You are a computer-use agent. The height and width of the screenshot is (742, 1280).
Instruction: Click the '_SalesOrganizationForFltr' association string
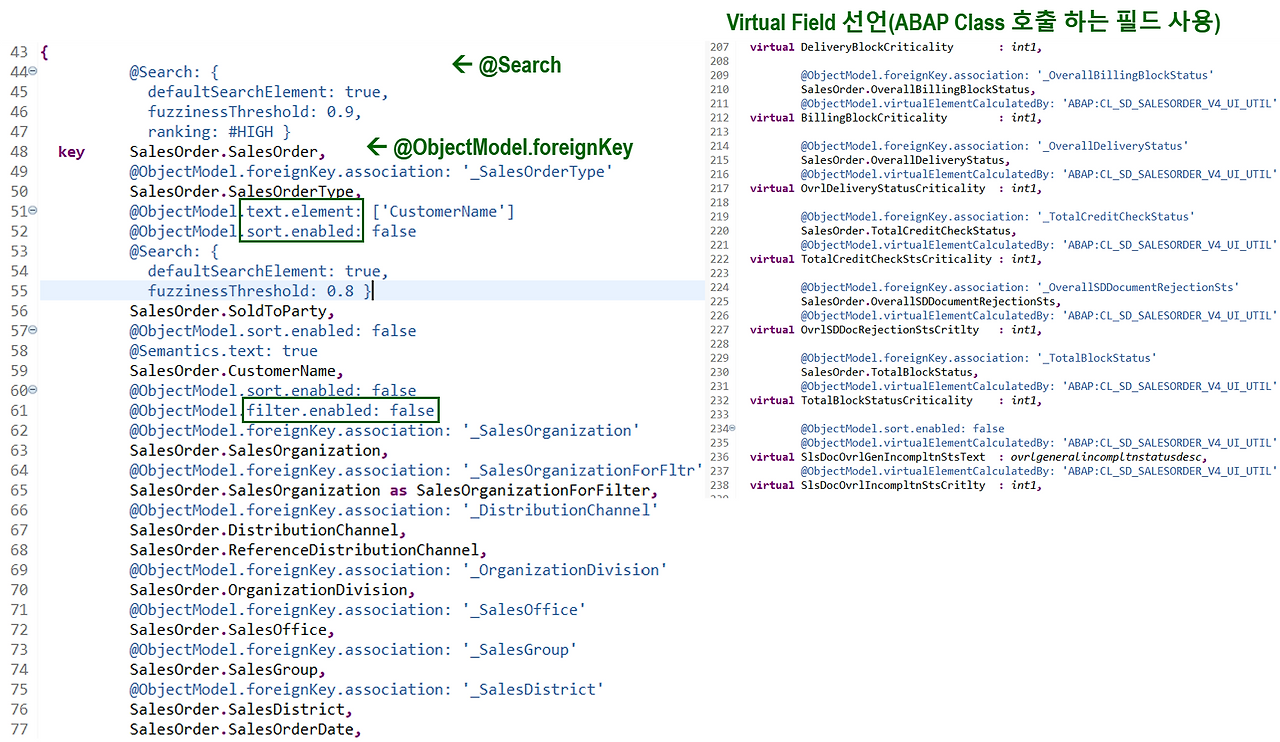point(585,471)
